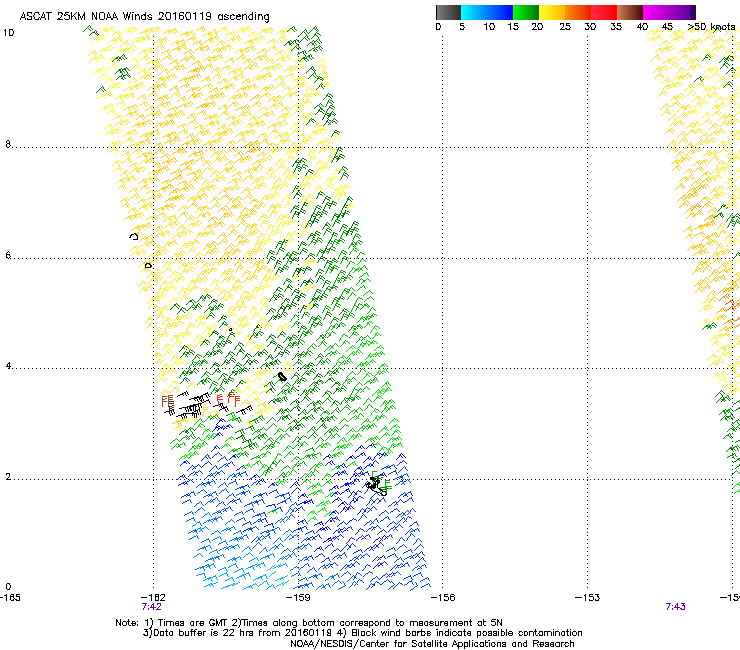Click the '15' label under the color bar
Viewport: 740px width, 650px height.
[x=513, y=27]
